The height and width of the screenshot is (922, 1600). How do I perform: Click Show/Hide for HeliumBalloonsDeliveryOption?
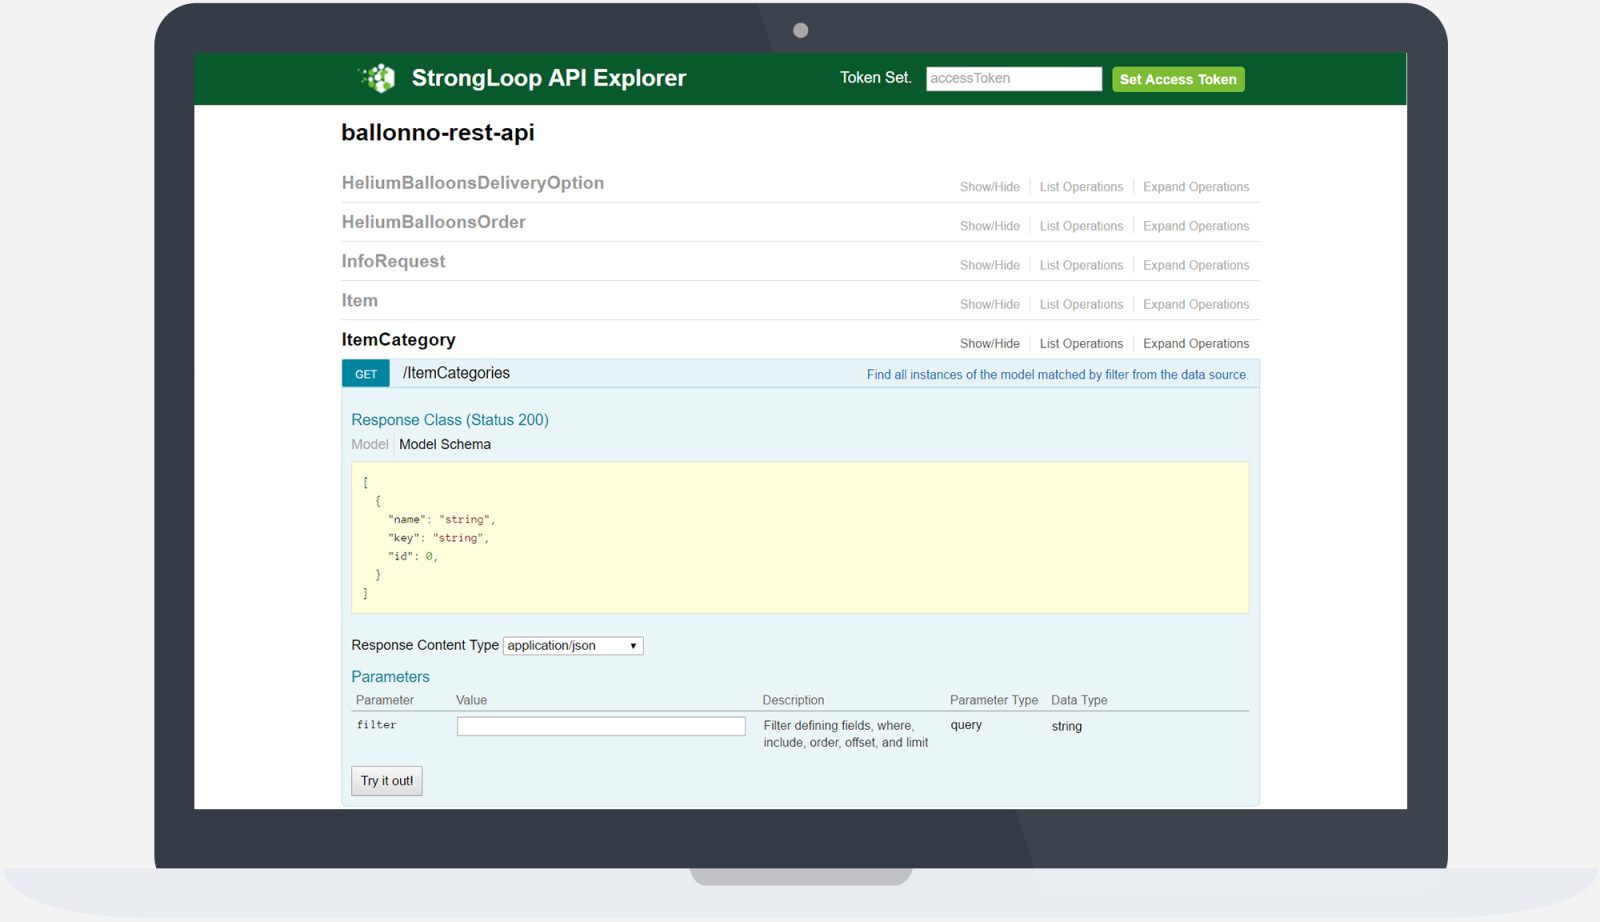coord(989,187)
